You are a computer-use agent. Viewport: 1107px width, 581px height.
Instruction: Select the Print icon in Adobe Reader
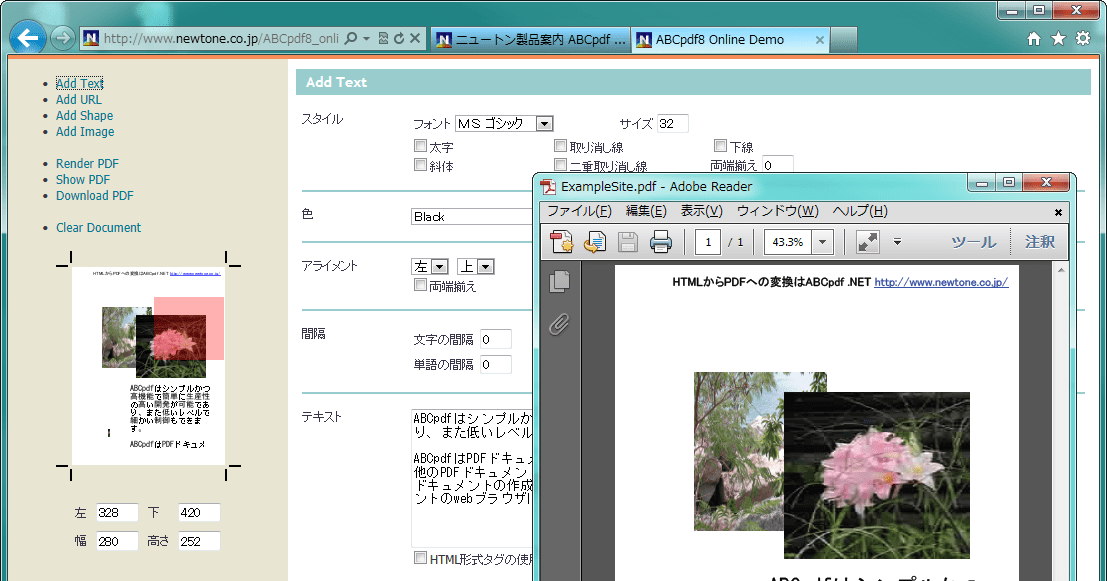coord(660,241)
